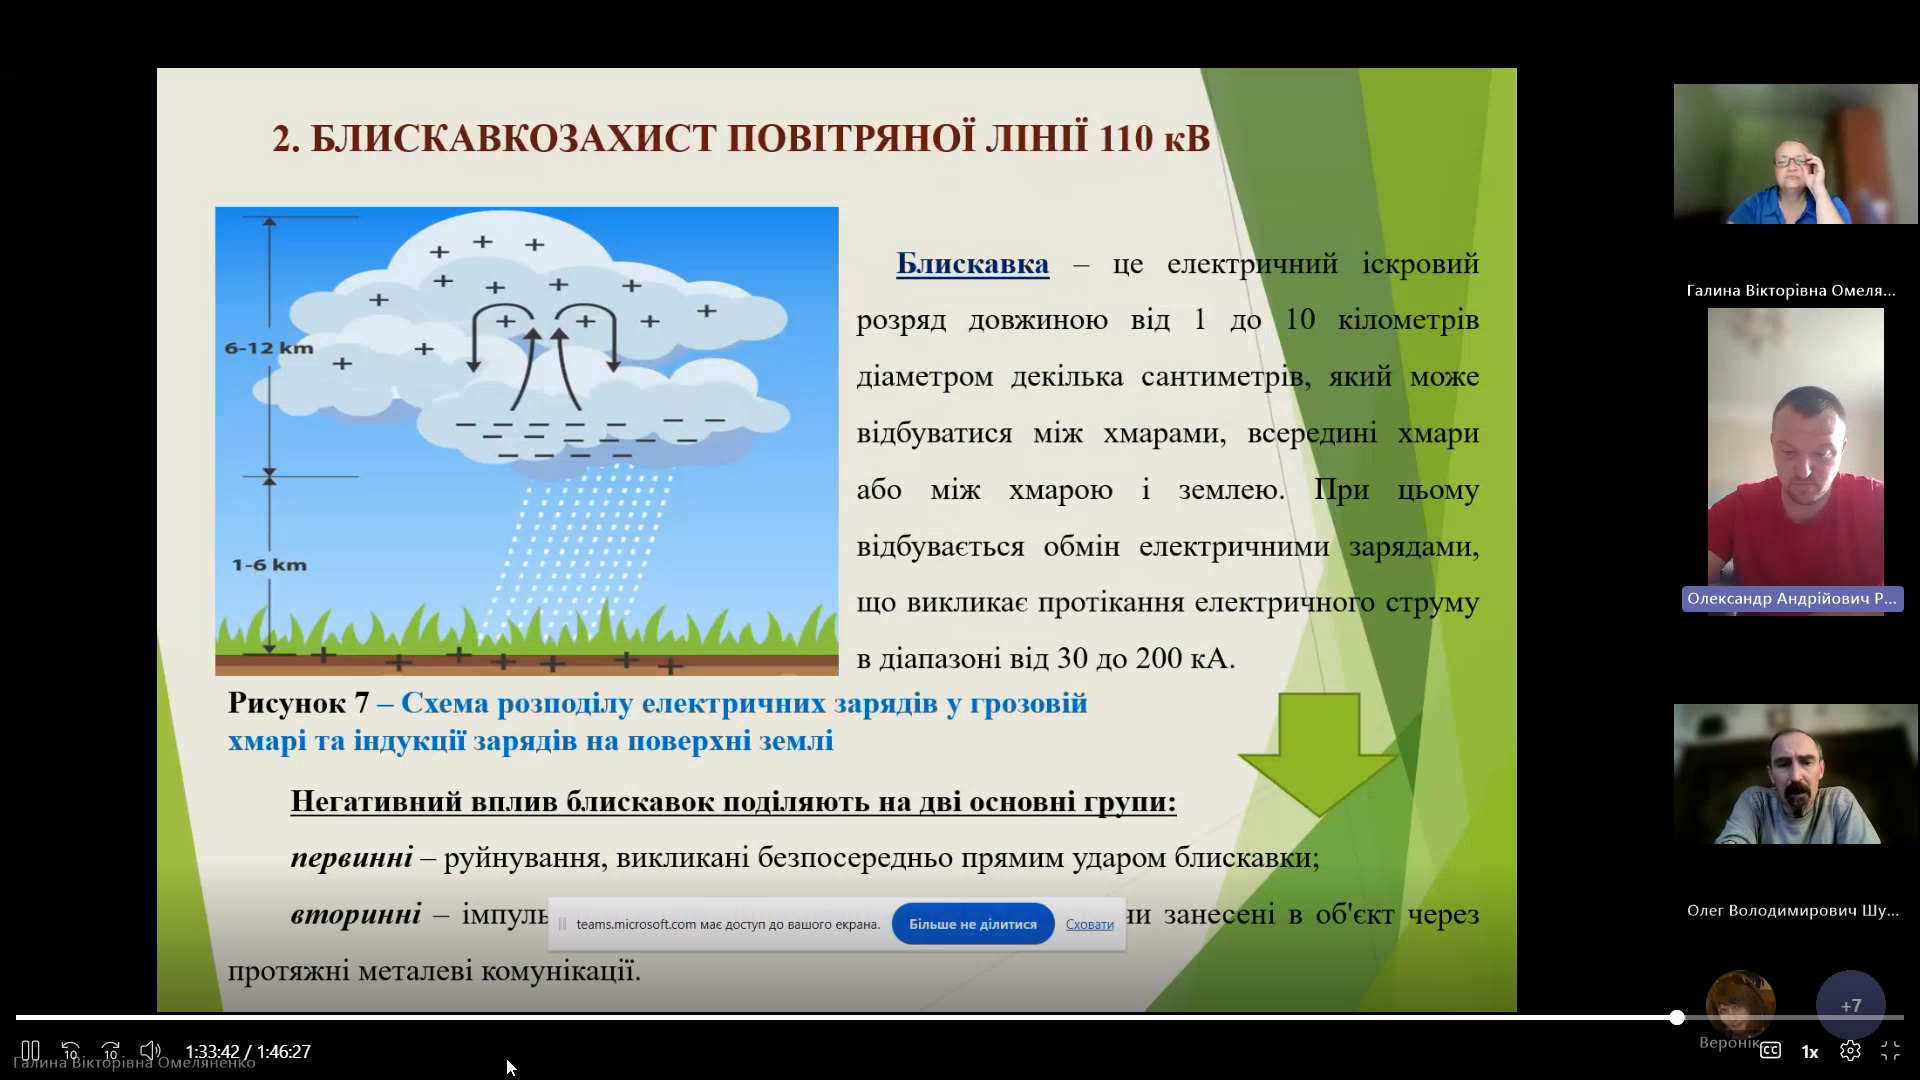
Task: Click the word 'вторинні' on slide
Action: tap(355, 914)
